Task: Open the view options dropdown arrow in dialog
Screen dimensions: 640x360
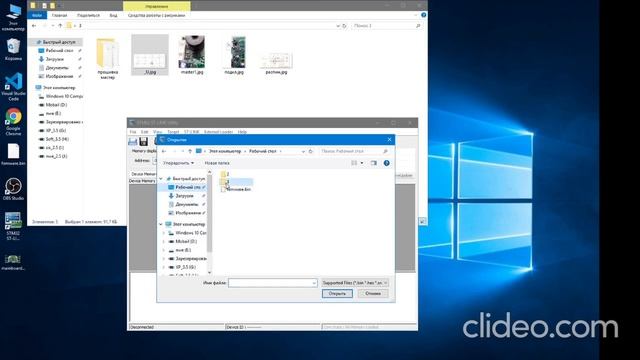Action: [x=362, y=163]
